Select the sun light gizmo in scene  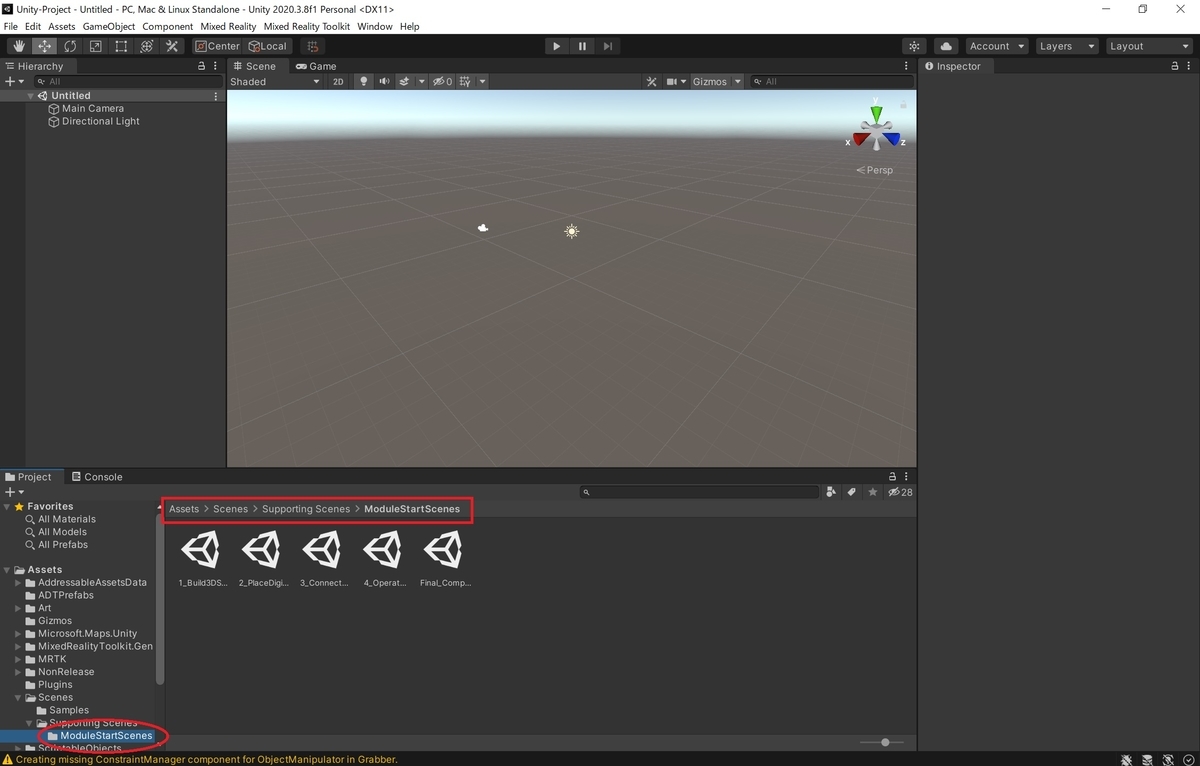pos(571,231)
